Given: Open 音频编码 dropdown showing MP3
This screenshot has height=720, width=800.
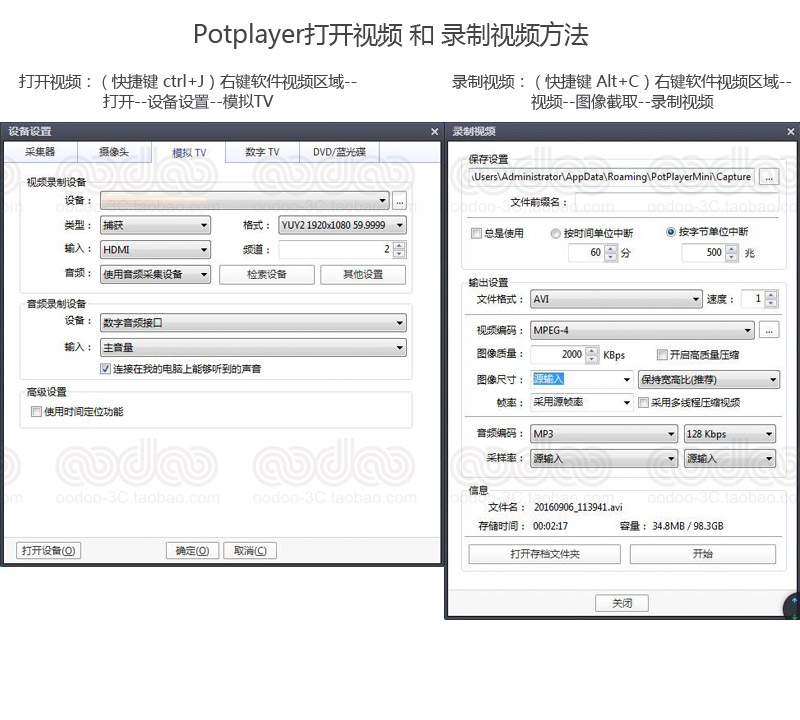Looking at the screenshot, I should (x=604, y=434).
